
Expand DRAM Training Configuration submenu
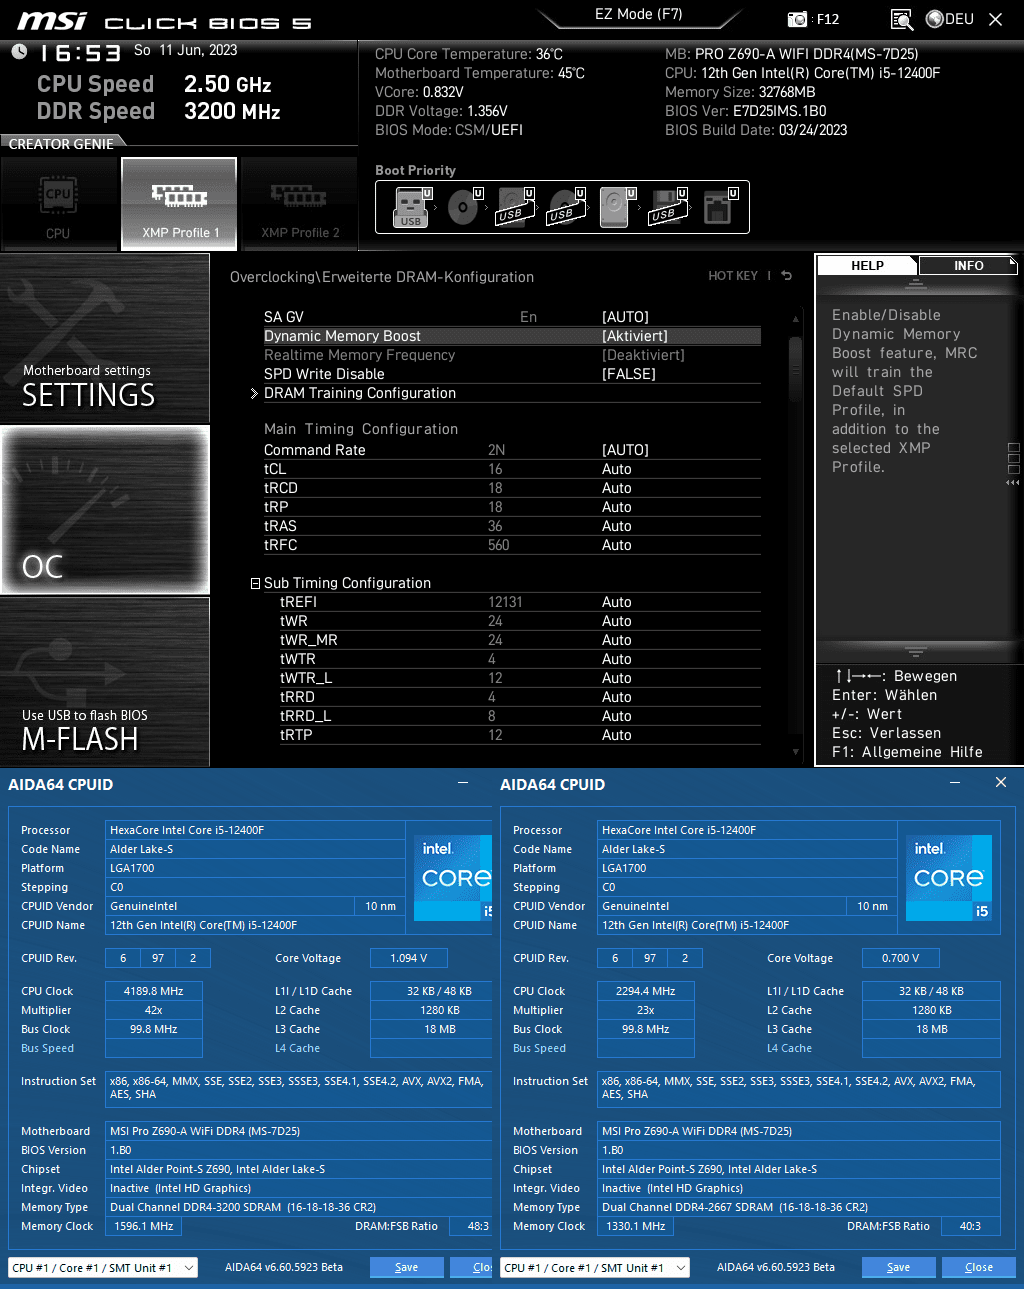click(359, 393)
